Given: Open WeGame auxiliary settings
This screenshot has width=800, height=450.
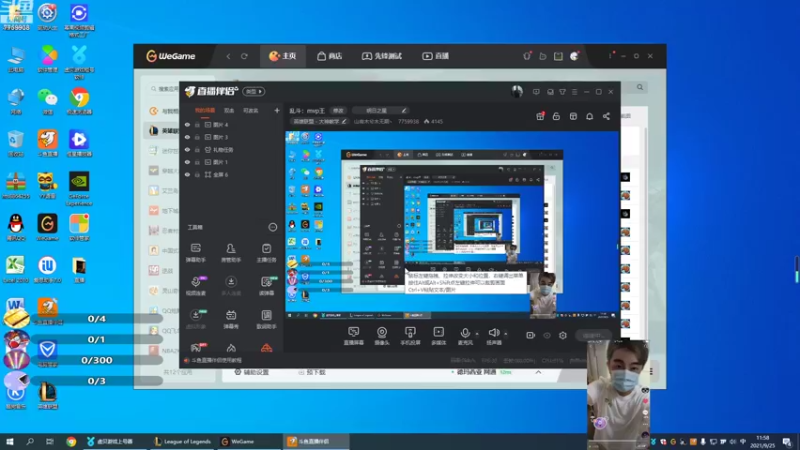Looking at the screenshot, I should pos(252,372).
